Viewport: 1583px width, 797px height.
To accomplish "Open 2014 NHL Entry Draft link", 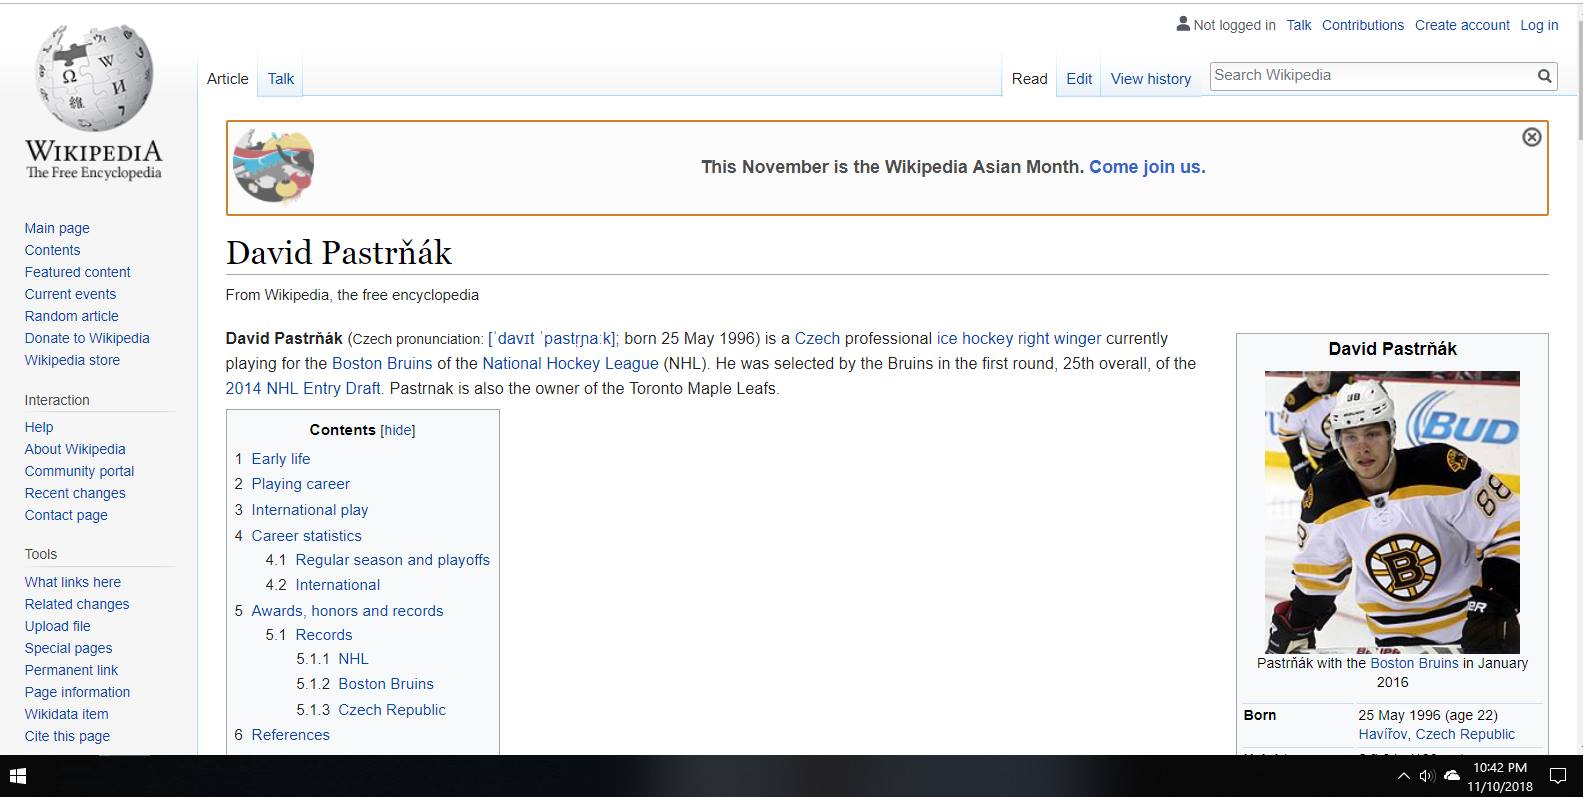I will coord(305,389).
